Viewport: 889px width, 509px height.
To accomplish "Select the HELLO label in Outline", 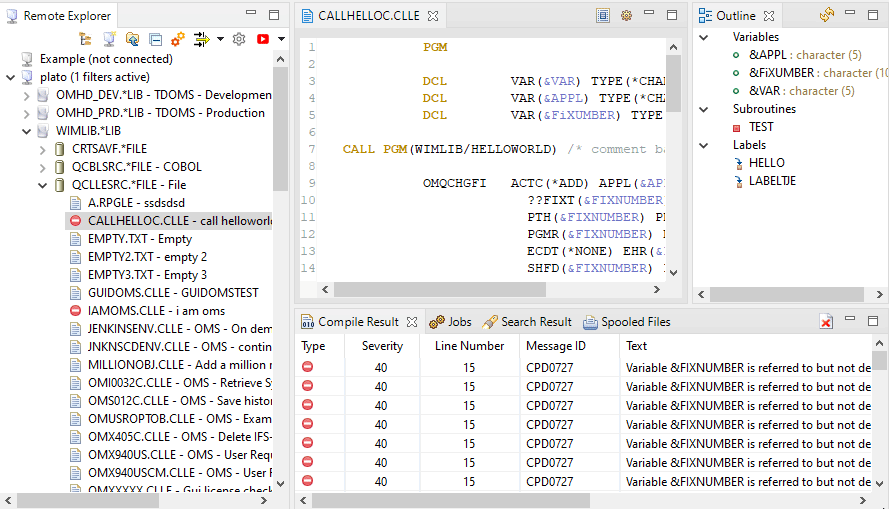I will click(766, 163).
